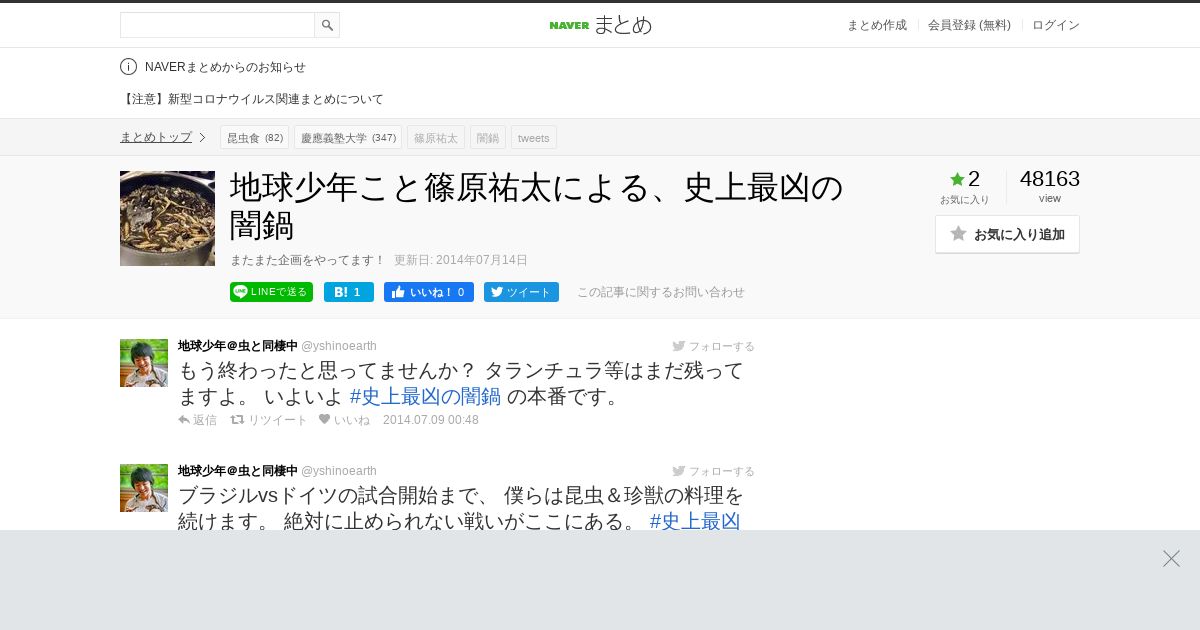Click ログイン link
The width and height of the screenshot is (1200, 630).
pyautogui.click(x=1056, y=25)
